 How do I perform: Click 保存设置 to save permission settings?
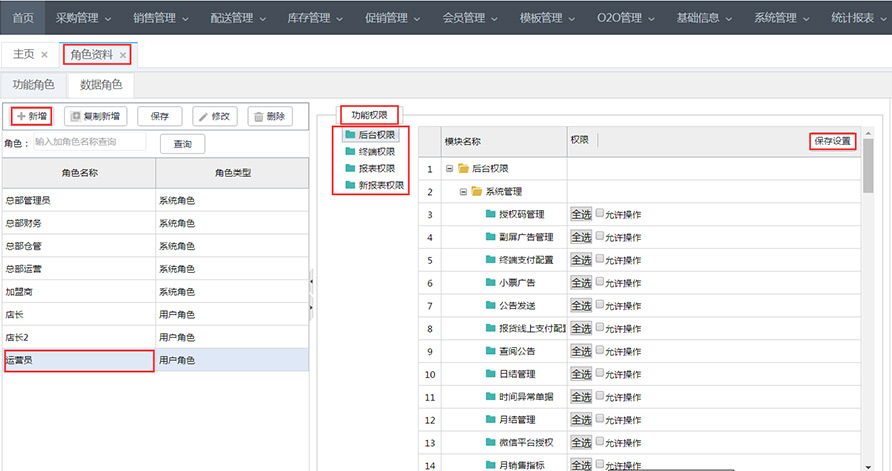tap(832, 141)
